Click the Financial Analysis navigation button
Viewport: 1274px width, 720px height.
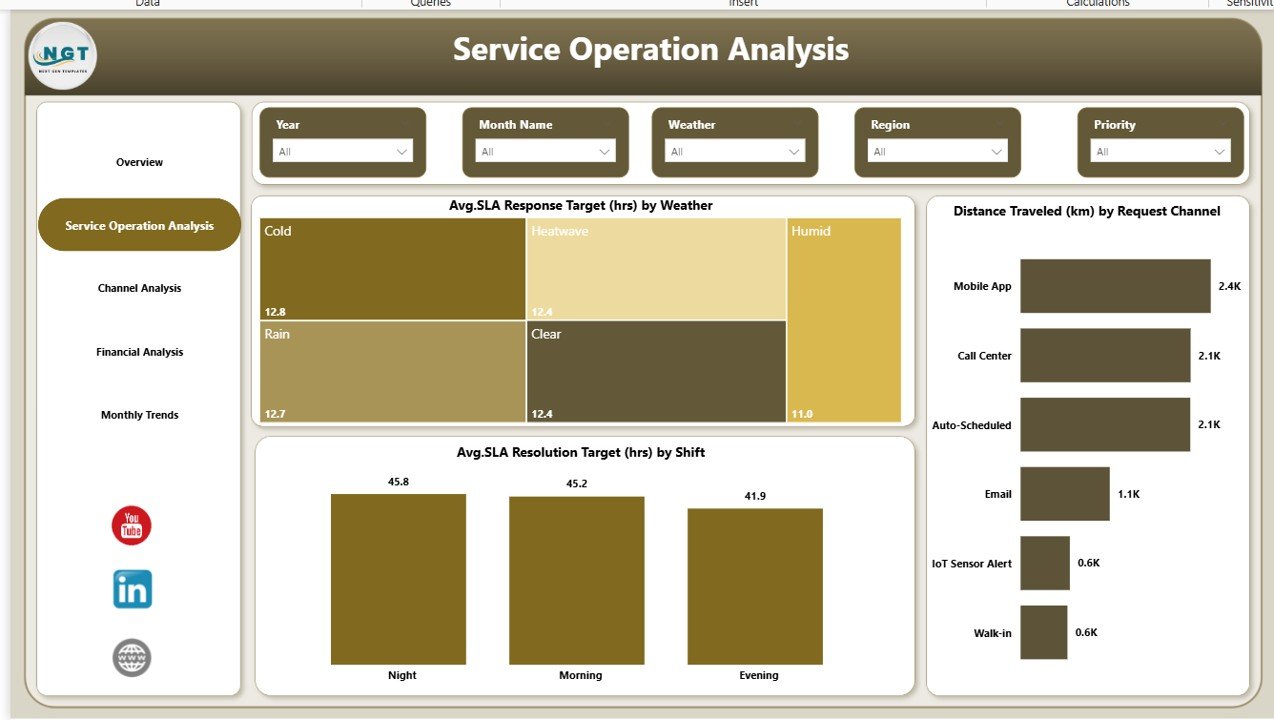(x=139, y=351)
